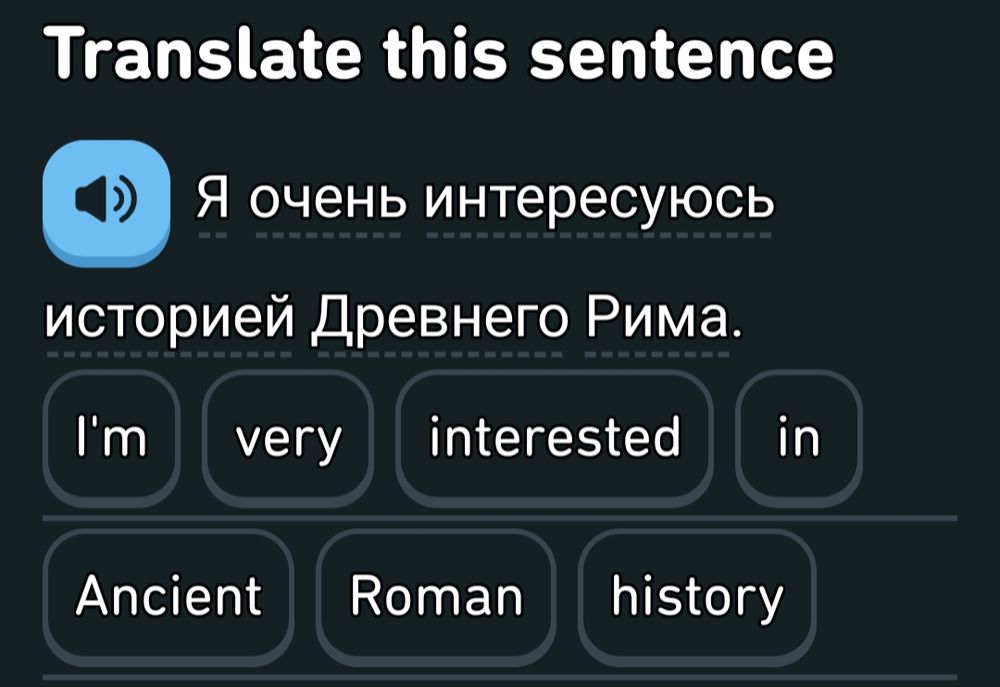
Task: Tap the word 'Рима' for its meaning
Action: [x=651, y=322]
